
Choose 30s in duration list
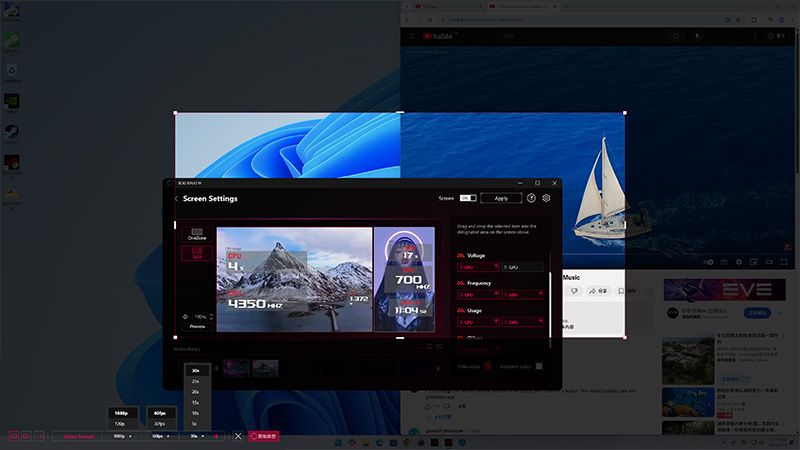point(195,370)
